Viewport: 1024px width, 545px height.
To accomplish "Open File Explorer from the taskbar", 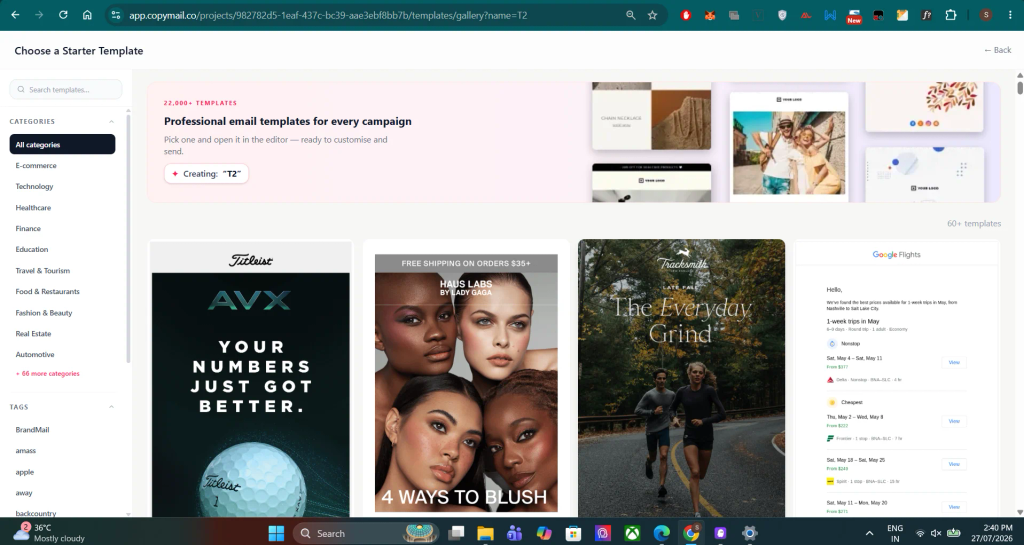I will [485, 533].
